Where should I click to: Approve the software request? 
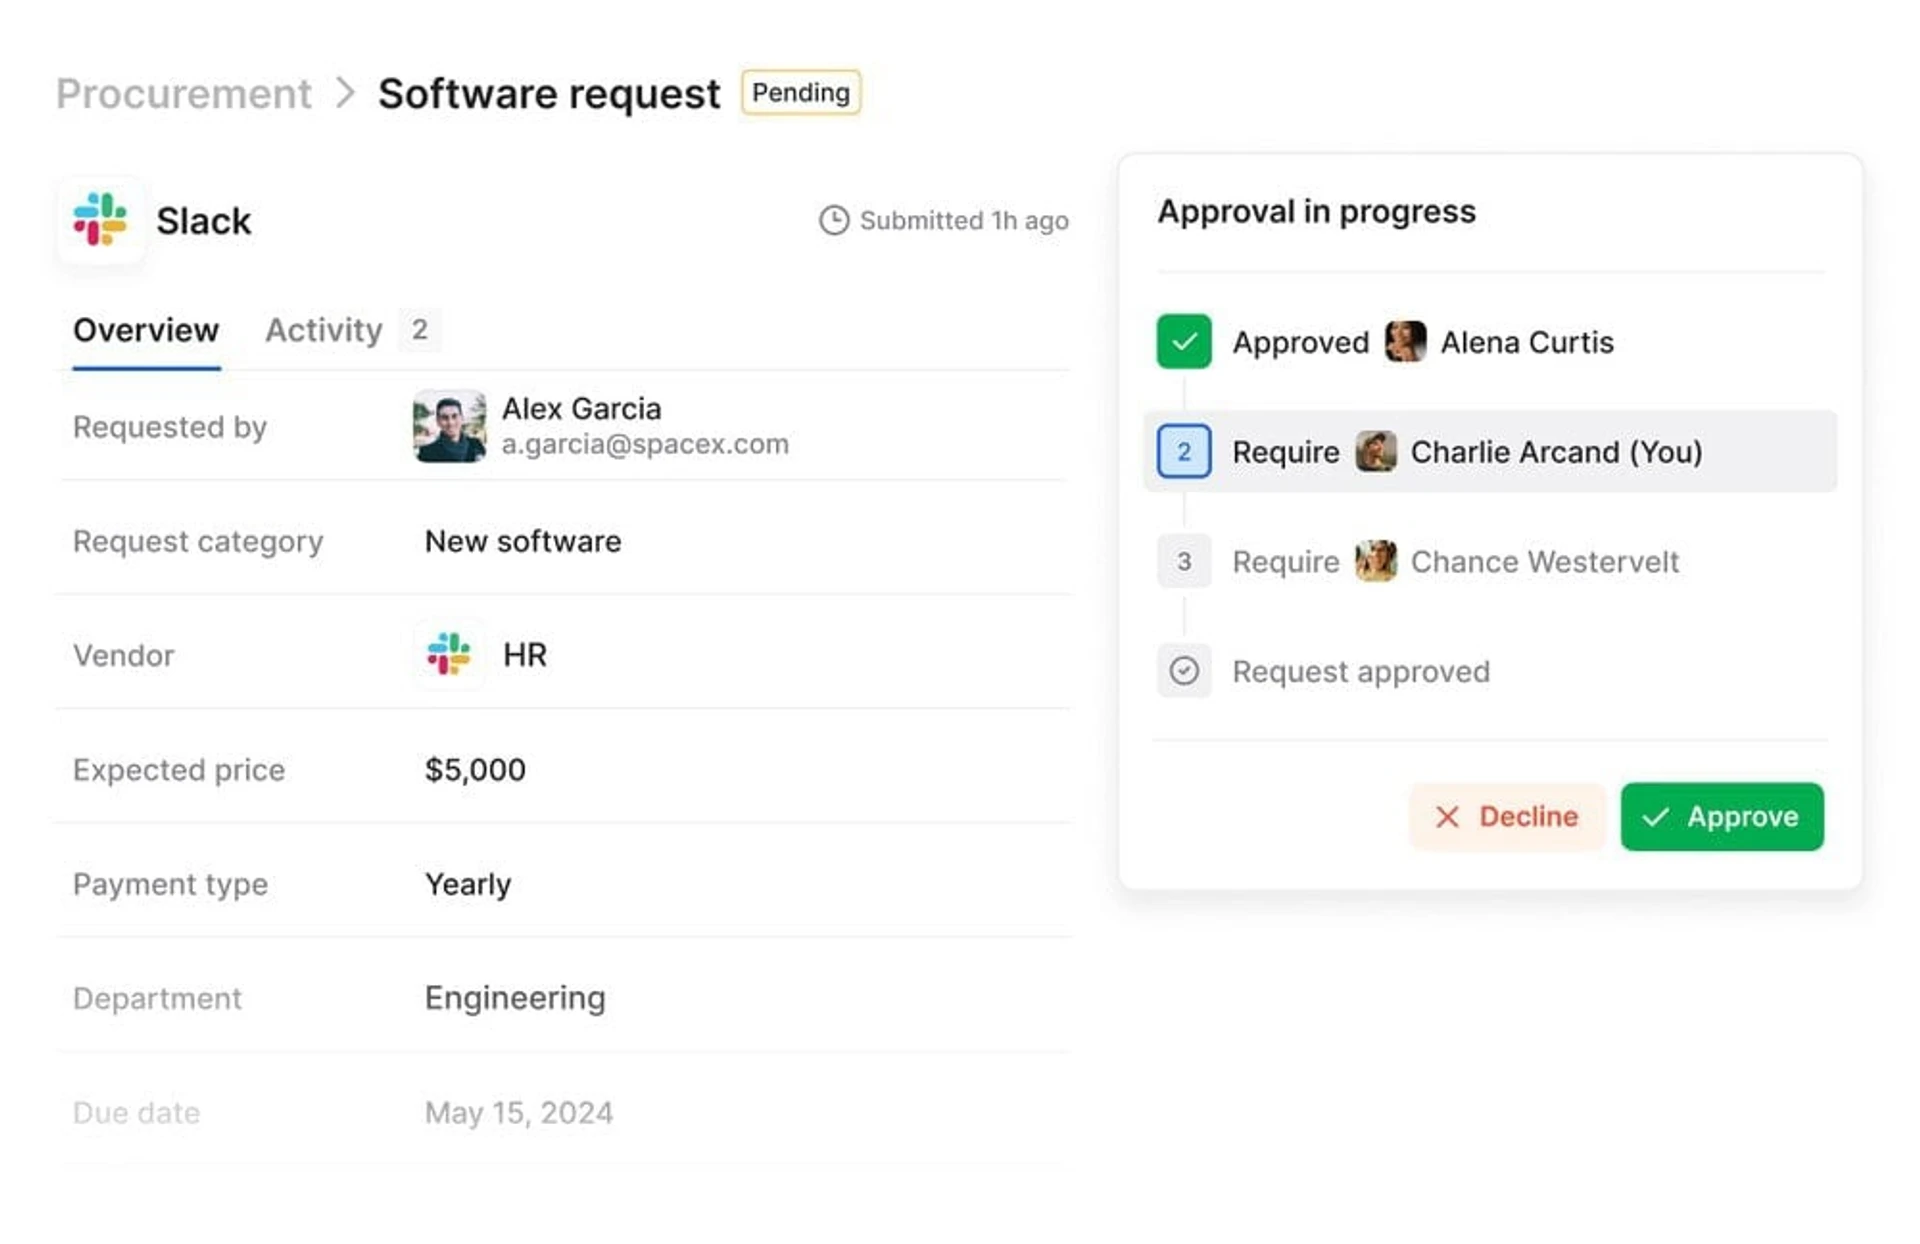coord(1722,817)
